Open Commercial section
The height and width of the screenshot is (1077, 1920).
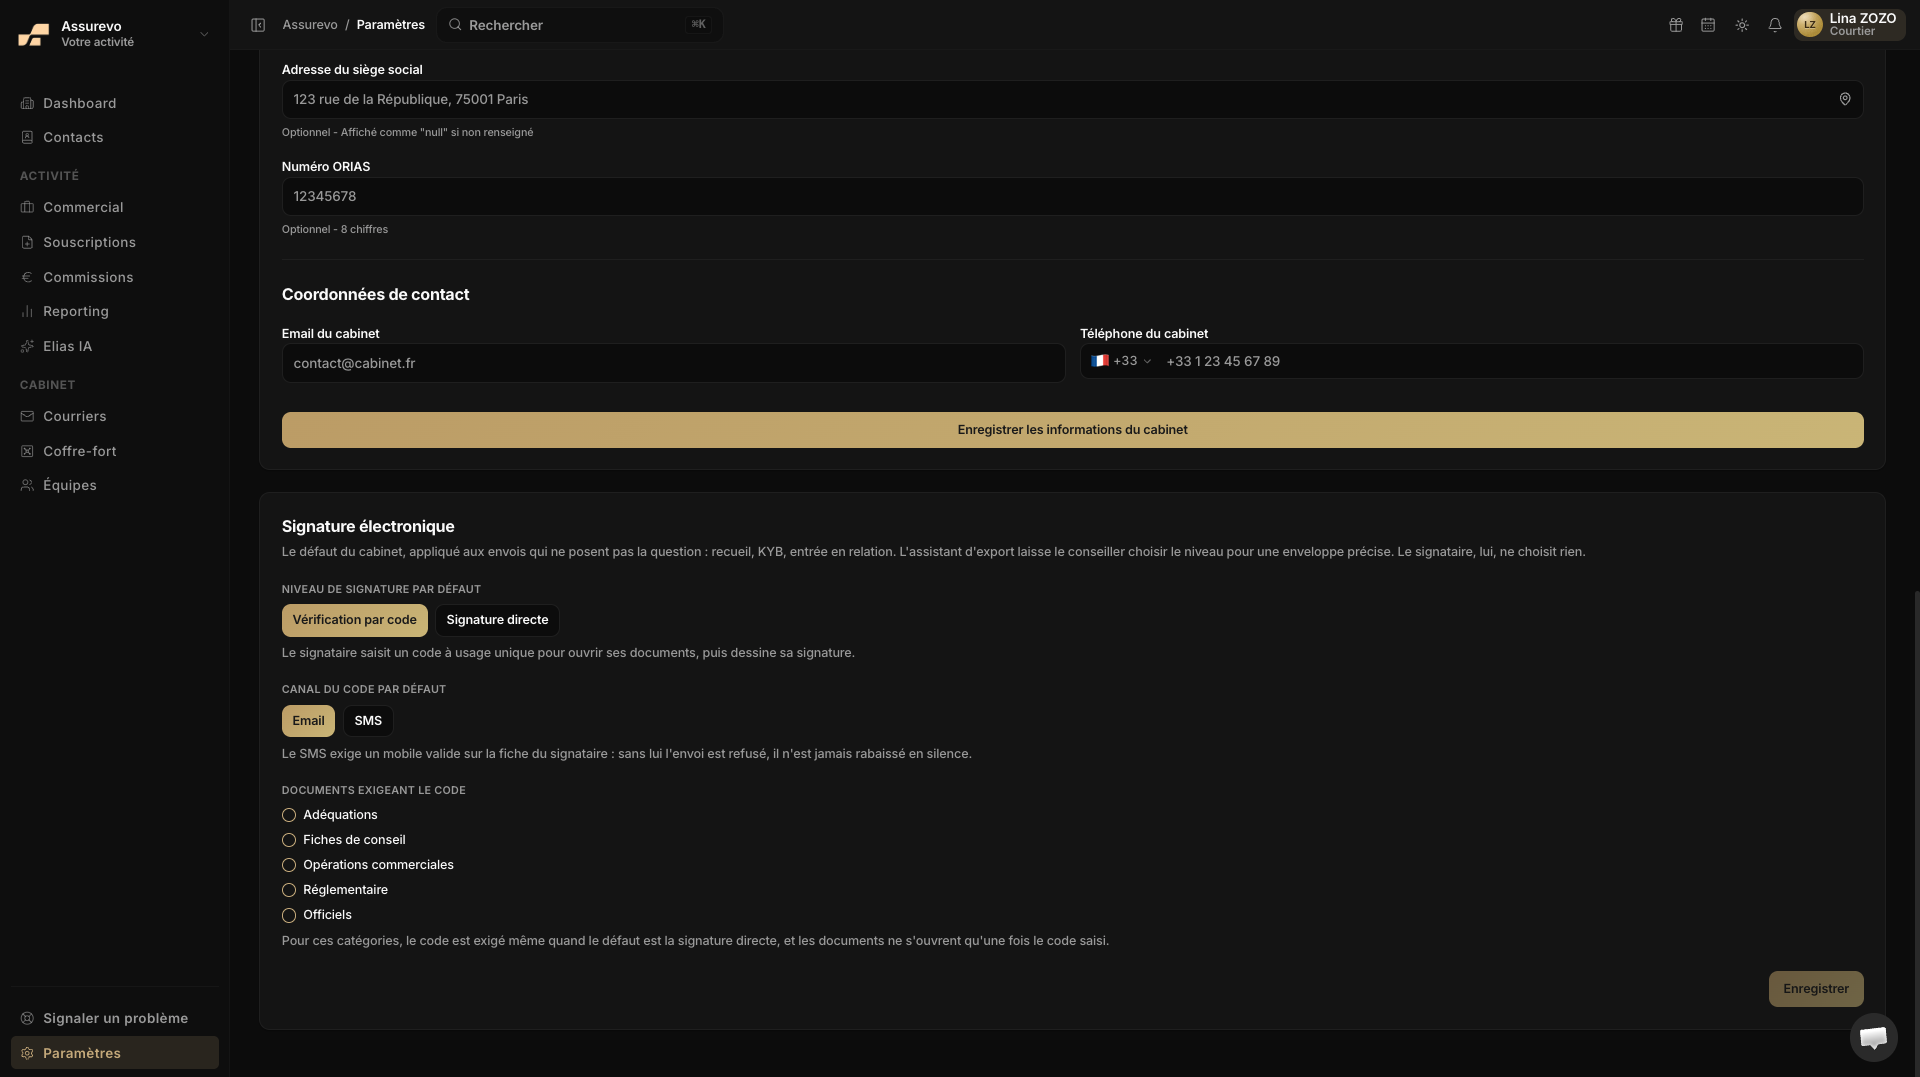115,208
